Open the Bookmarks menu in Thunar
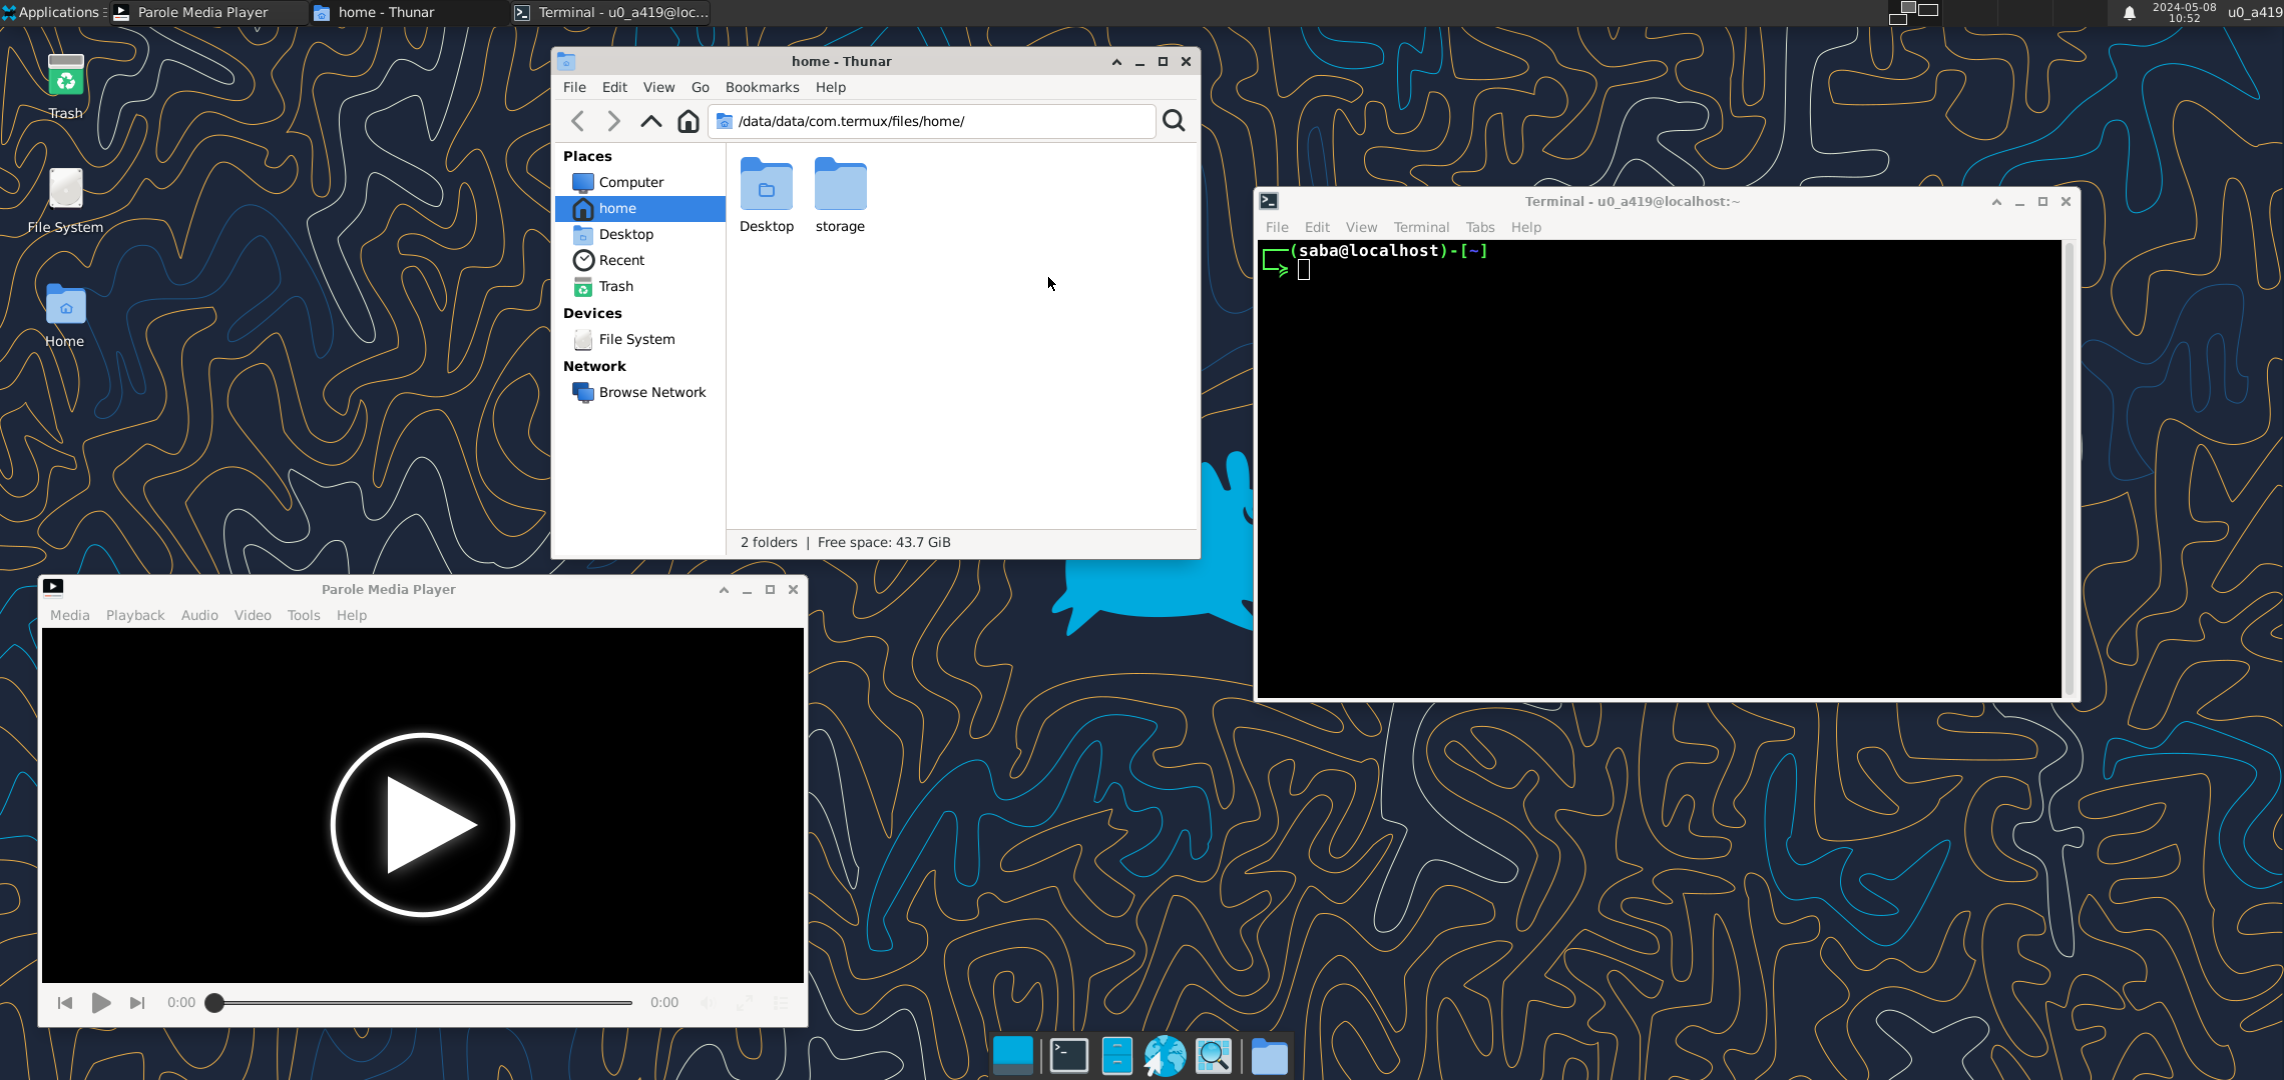Image resolution: width=2284 pixels, height=1080 pixels. pyautogui.click(x=761, y=87)
